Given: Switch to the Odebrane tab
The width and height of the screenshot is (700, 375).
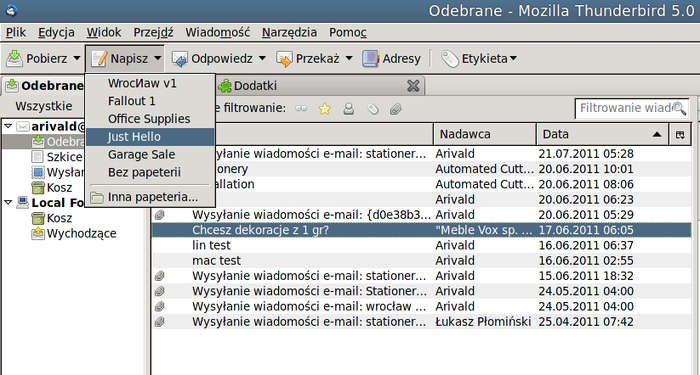Looking at the screenshot, I should tap(44, 85).
